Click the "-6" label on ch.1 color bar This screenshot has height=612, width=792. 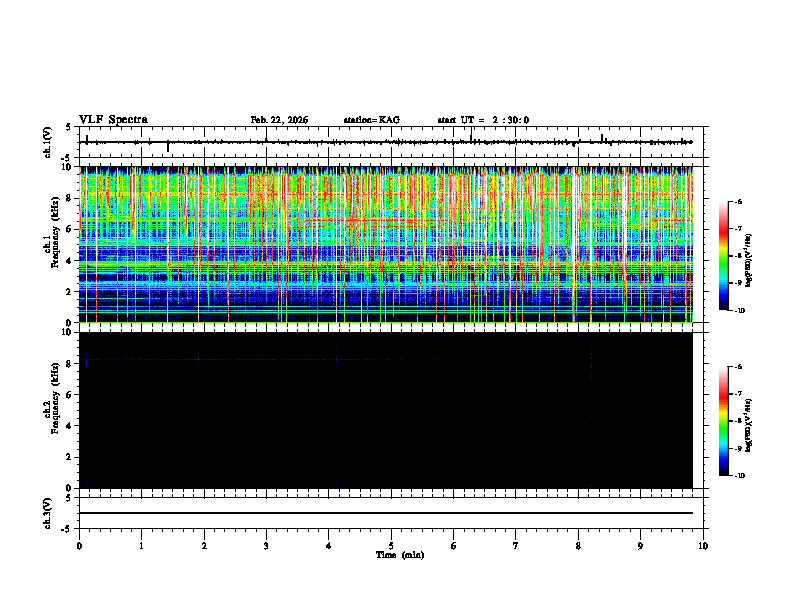[x=738, y=201]
